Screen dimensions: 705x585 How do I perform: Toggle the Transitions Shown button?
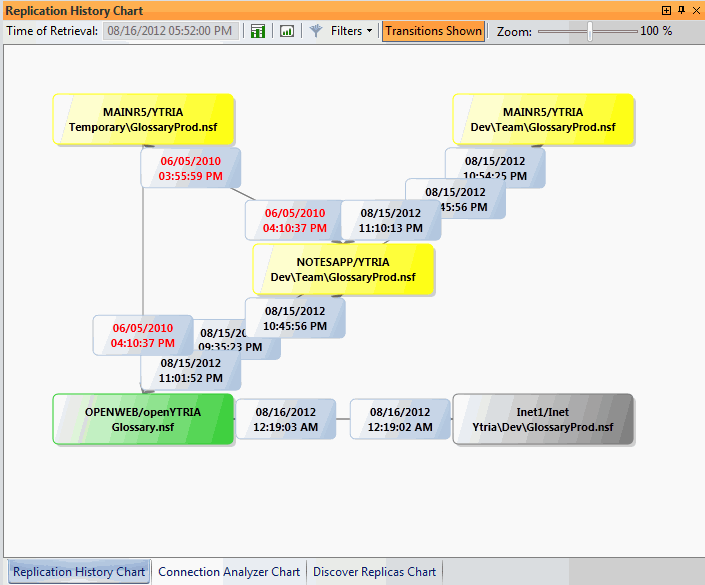[433, 31]
